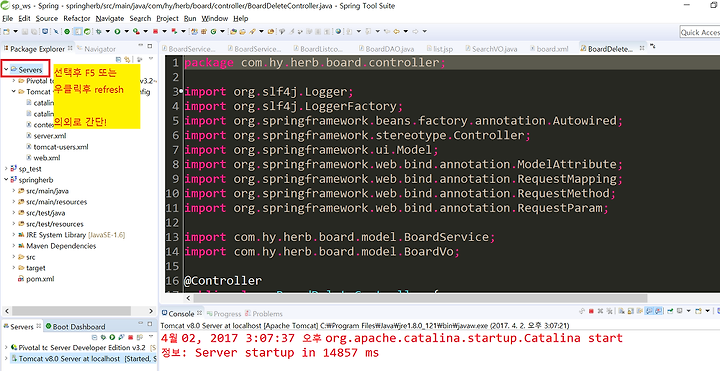Viewport: 720px width, 371px height.
Task: Select the pom.xml file
Action: [x=36, y=279]
